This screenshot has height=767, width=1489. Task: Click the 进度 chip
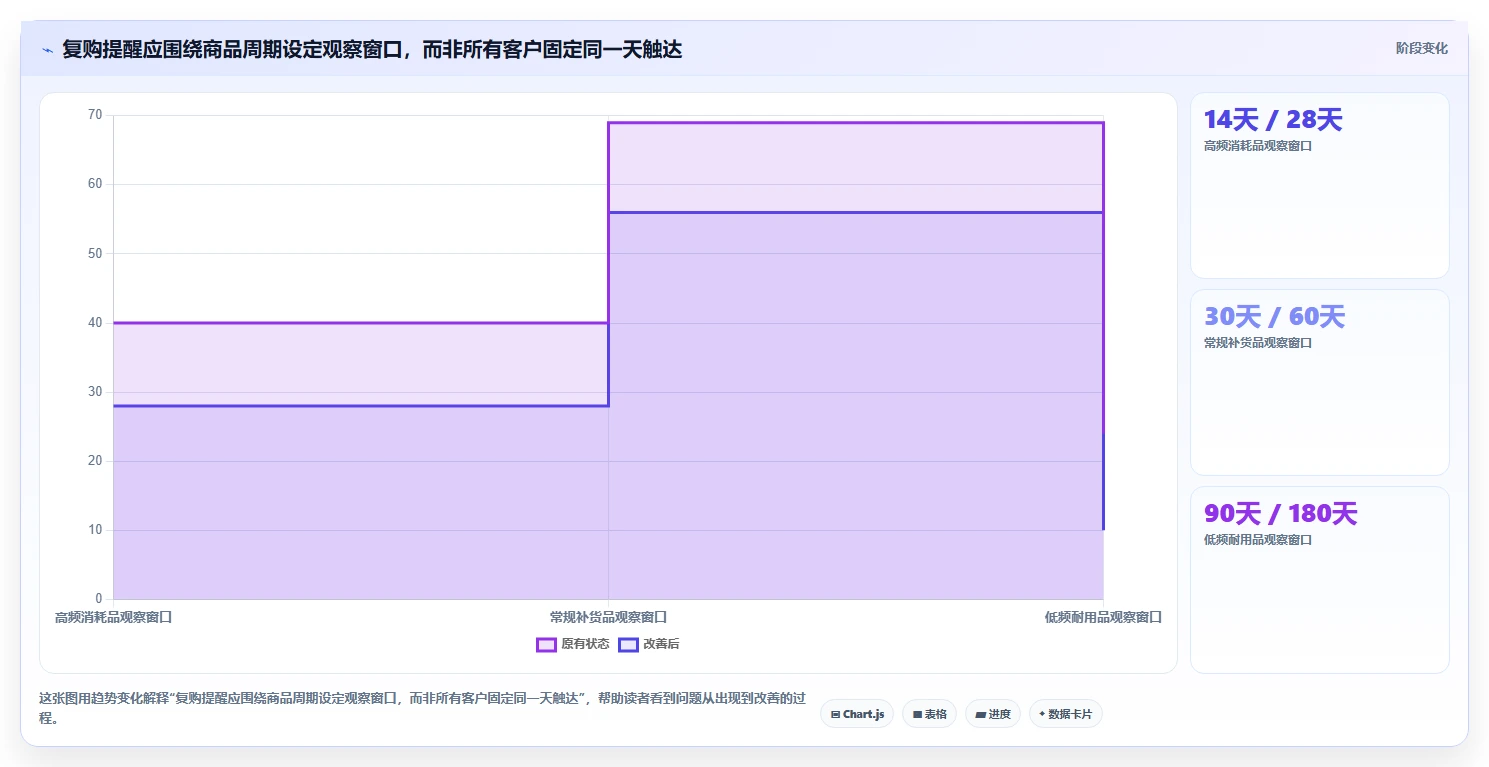(x=993, y=714)
